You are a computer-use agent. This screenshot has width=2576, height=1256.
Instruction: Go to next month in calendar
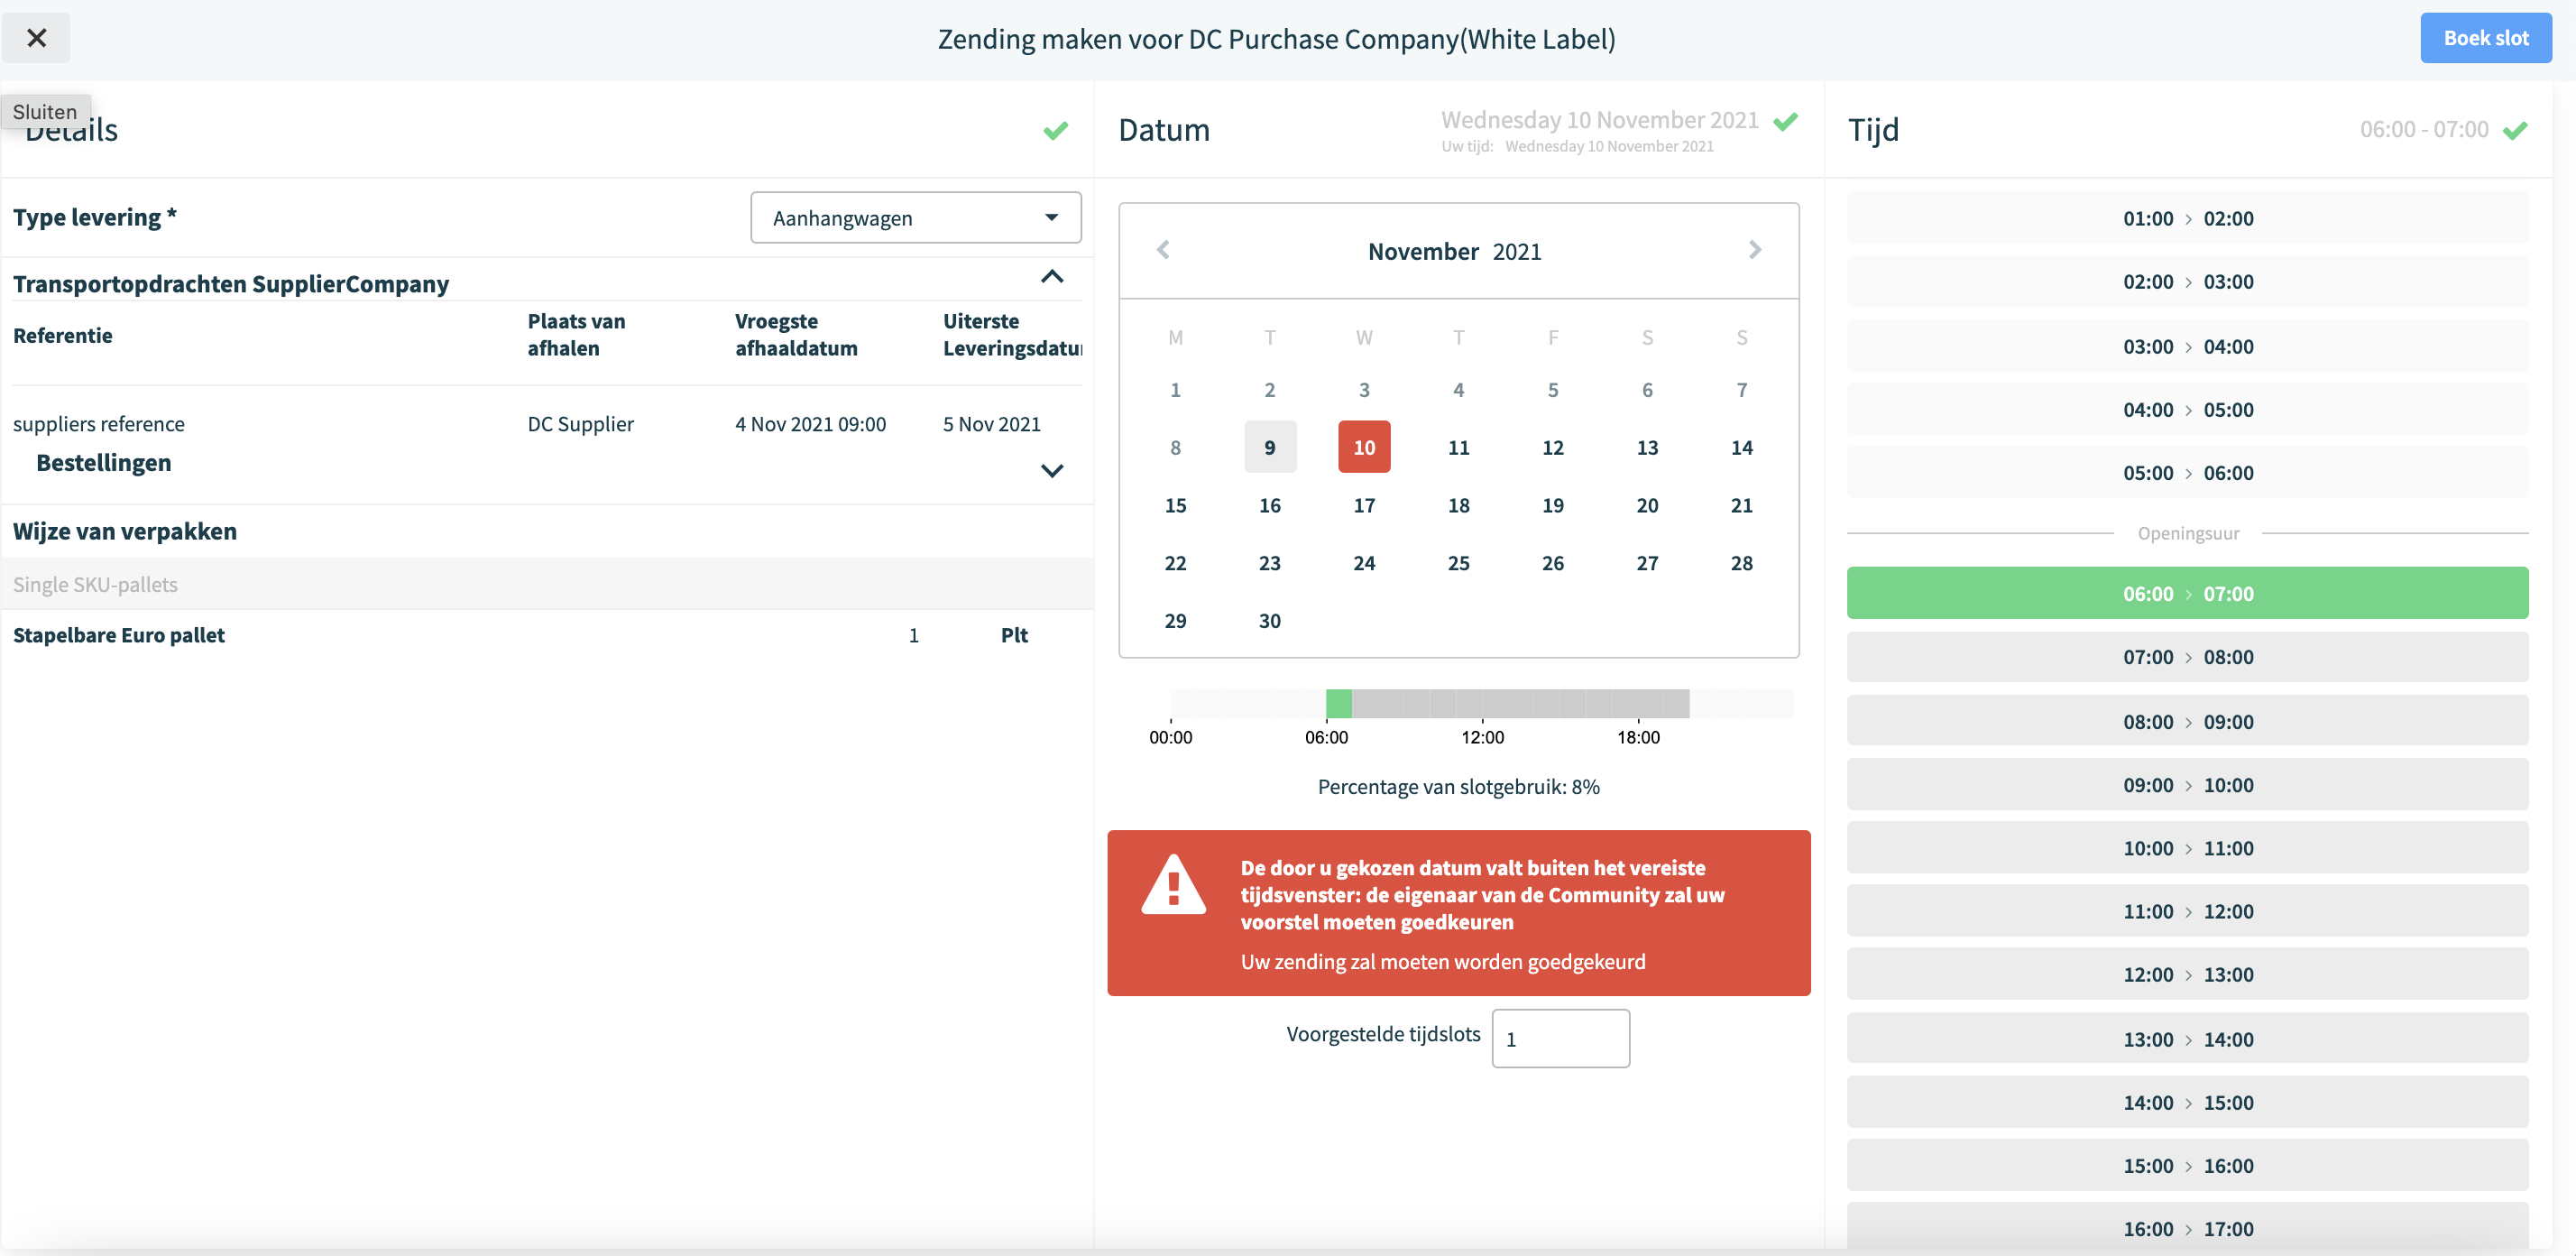coord(1755,249)
